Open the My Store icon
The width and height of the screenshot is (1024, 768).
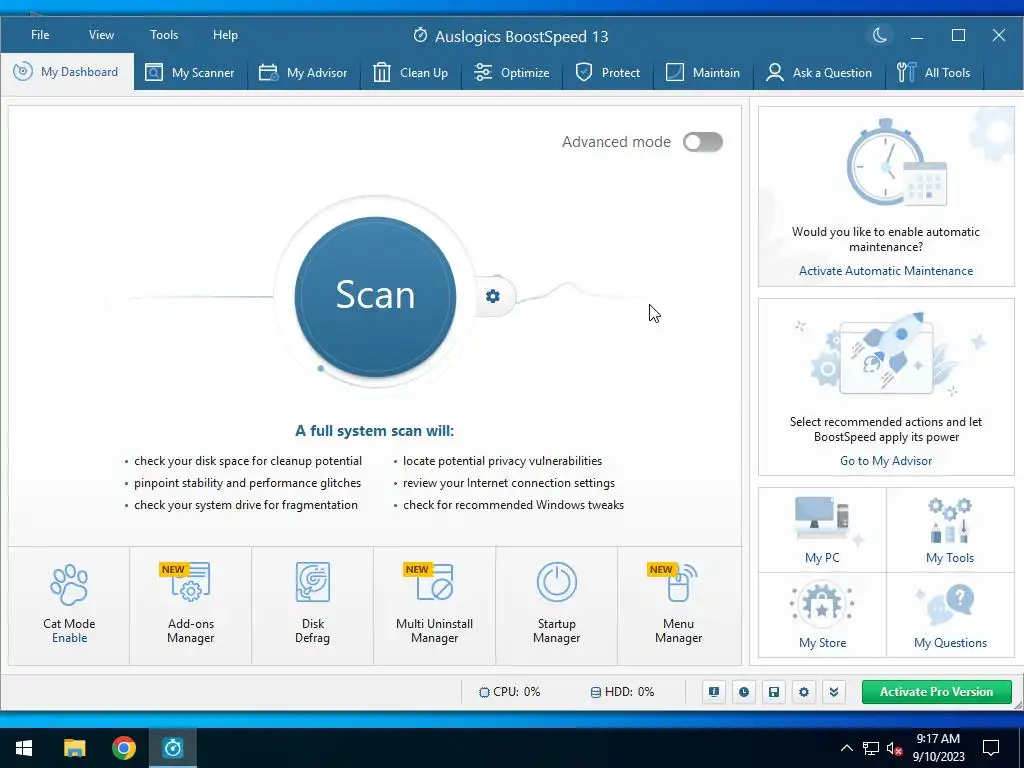click(x=822, y=606)
